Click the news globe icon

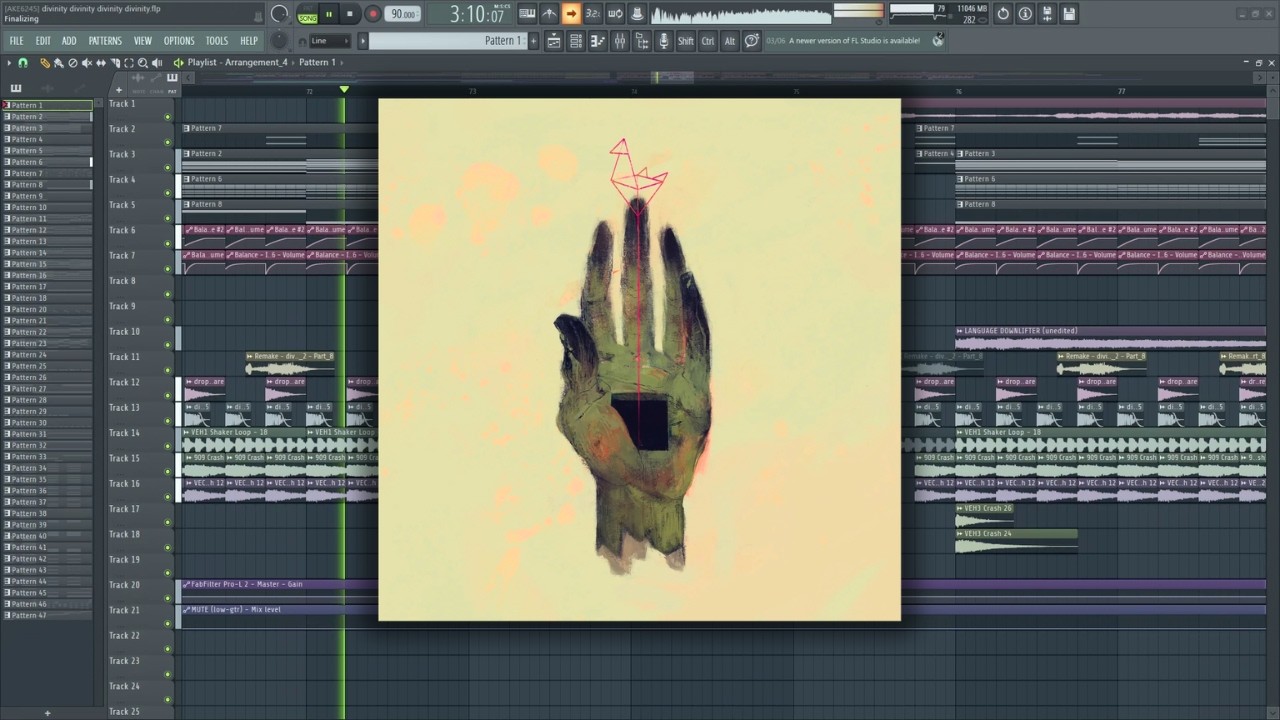pos(938,41)
